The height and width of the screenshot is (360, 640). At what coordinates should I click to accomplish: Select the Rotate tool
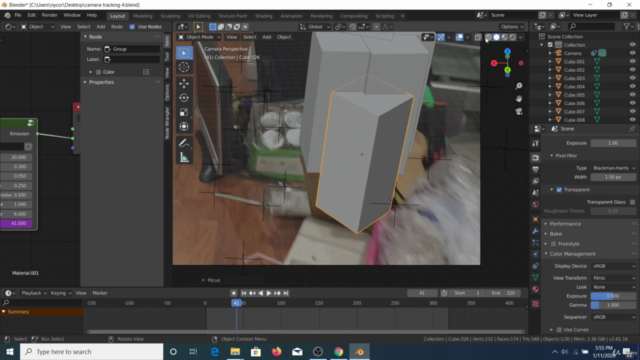click(184, 98)
